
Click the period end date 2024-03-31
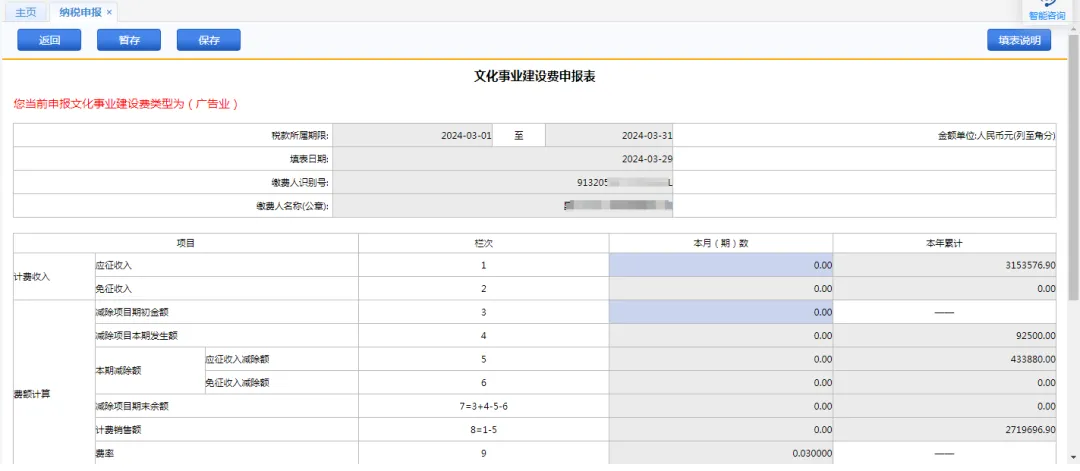pos(609,136)
